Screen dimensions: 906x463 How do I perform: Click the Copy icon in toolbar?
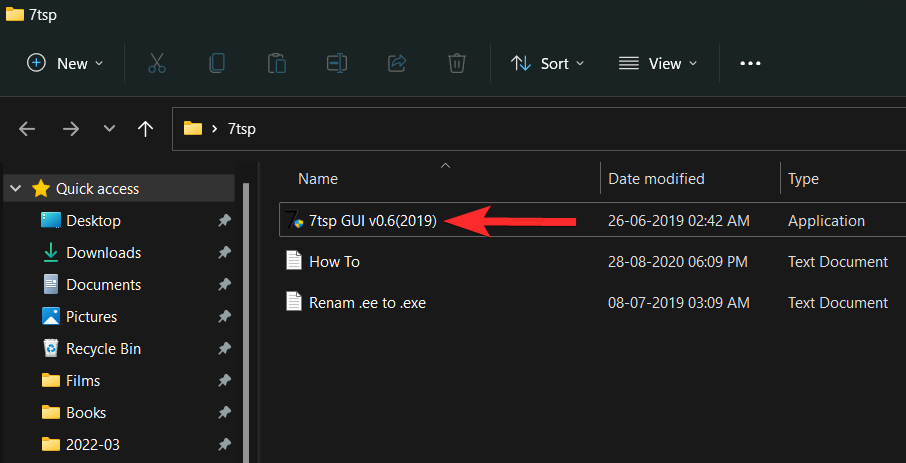pos(216,63)
